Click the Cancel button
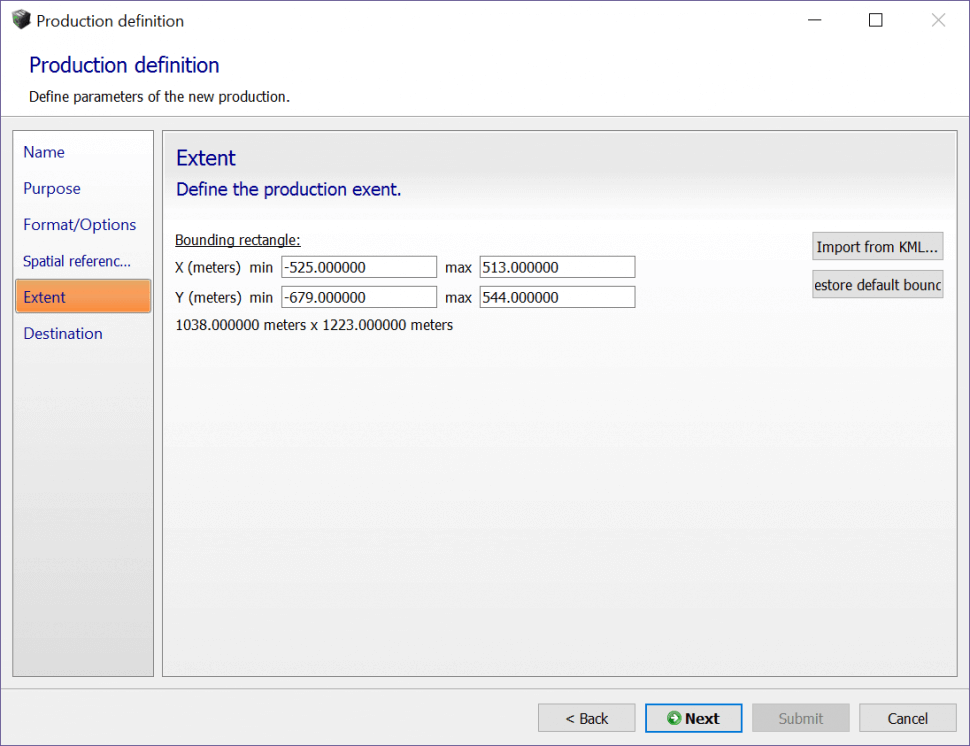The height and width of the screenshot is (746, 970). coord(908,718)
